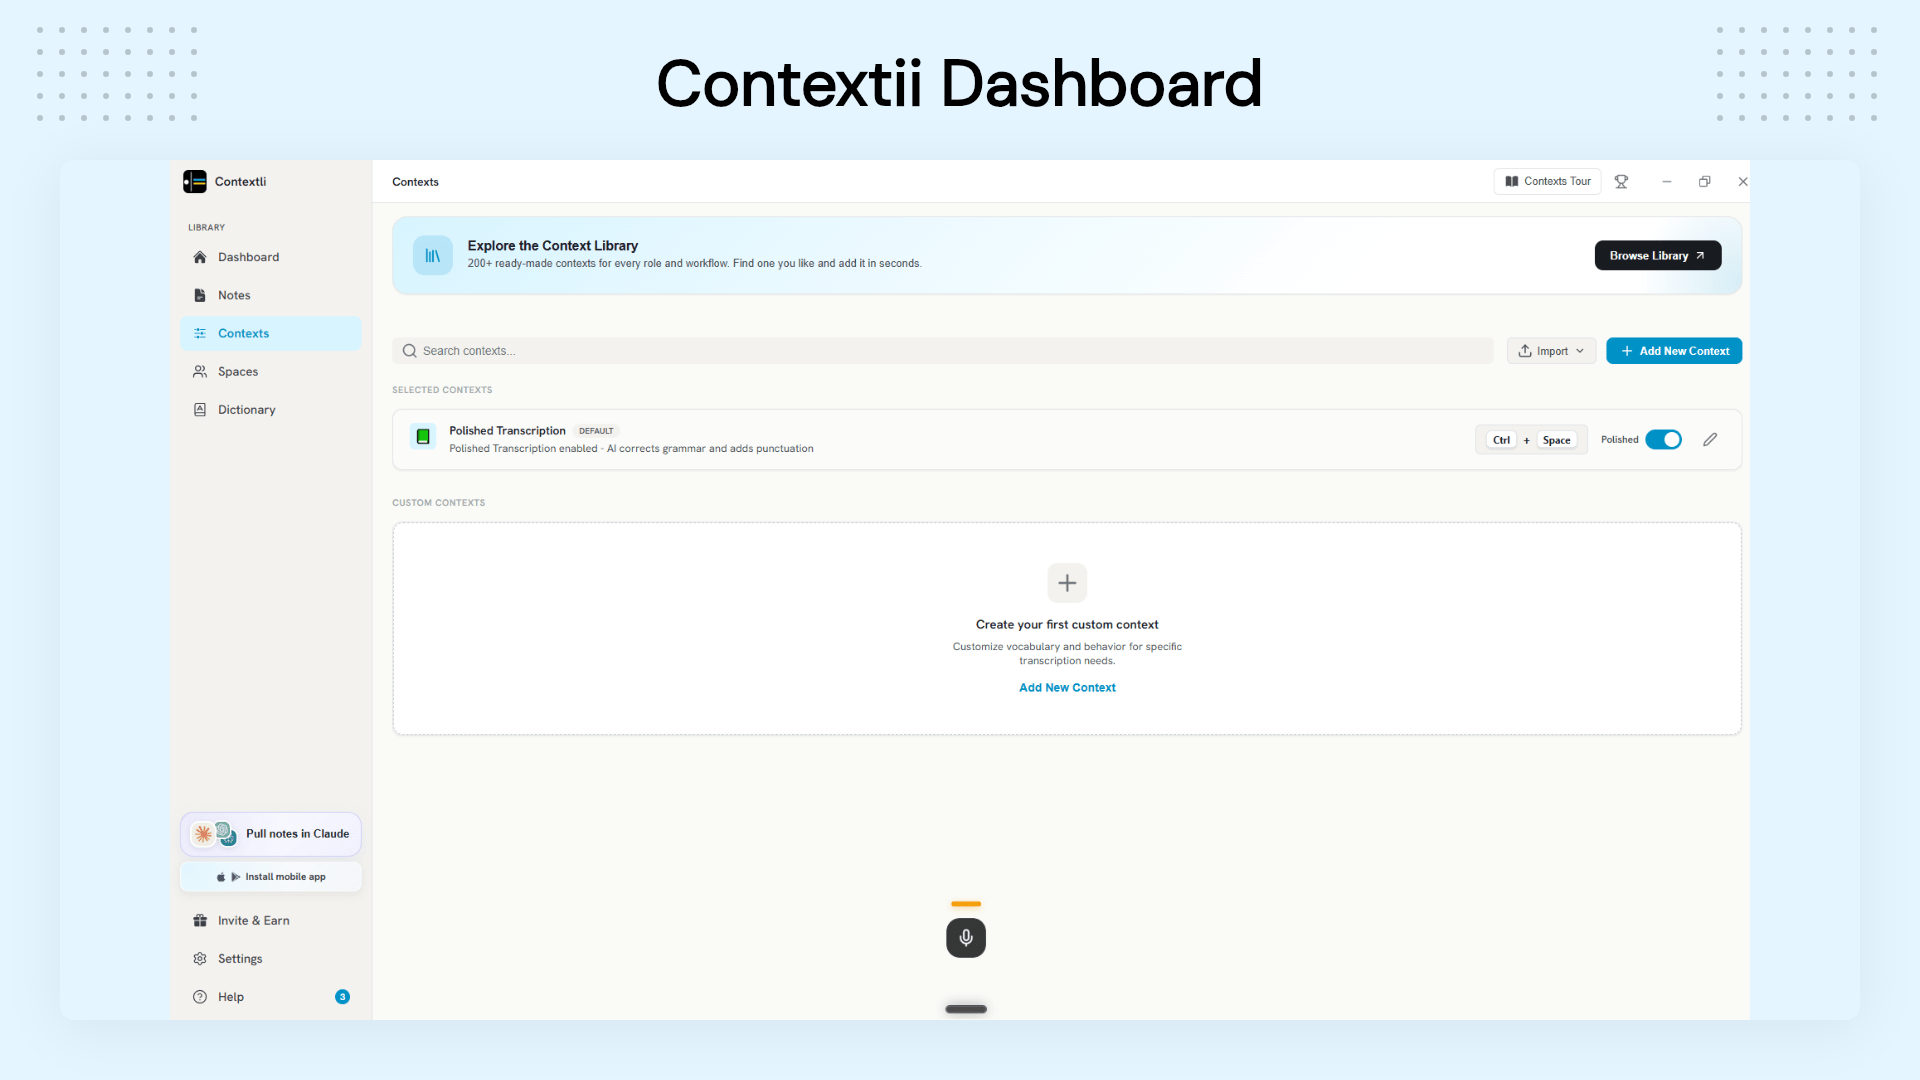Focus the Search contexts field
Image resolution: width=1920 pixels, height=1080 pixels.
tap(942, 350)
